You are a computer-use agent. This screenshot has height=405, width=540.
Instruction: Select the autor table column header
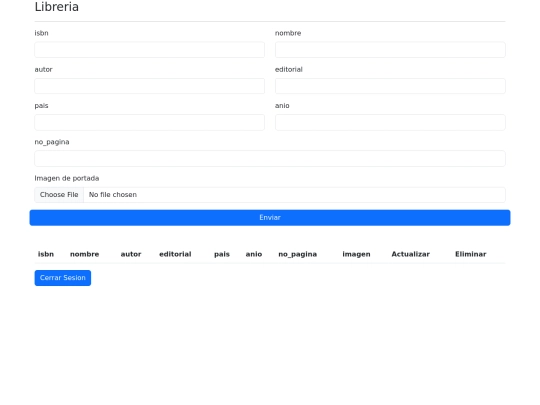point(131,254)
